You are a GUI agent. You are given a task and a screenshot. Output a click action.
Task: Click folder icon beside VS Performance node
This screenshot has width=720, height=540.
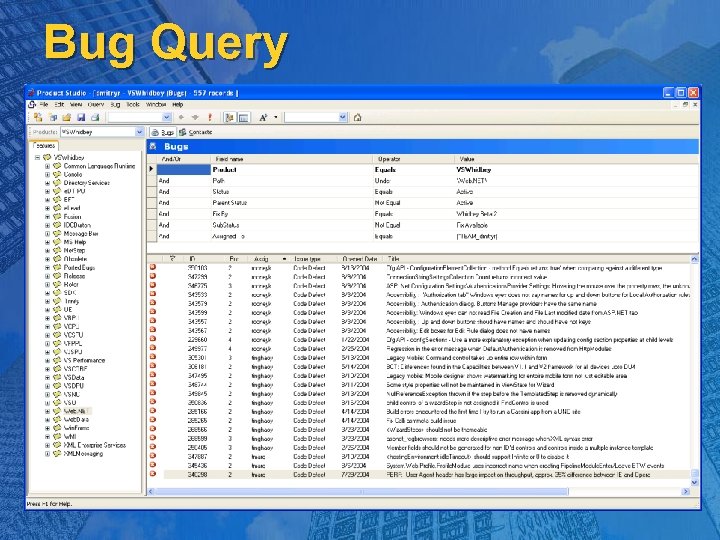[57, 360]
